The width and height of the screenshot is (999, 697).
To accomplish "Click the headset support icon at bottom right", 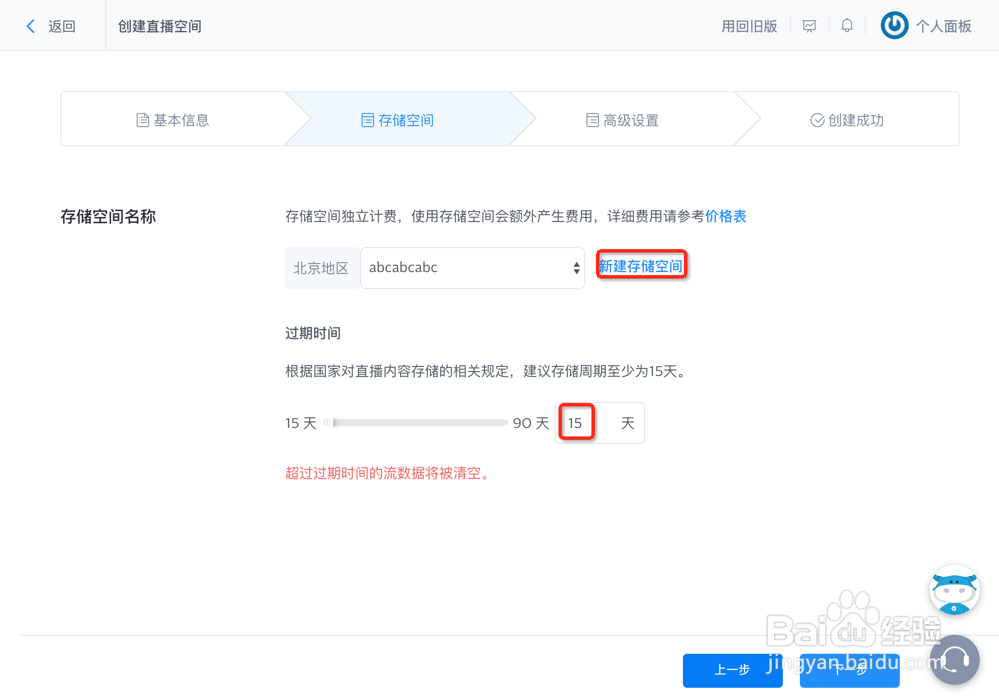I will click(x=953, y=660).
